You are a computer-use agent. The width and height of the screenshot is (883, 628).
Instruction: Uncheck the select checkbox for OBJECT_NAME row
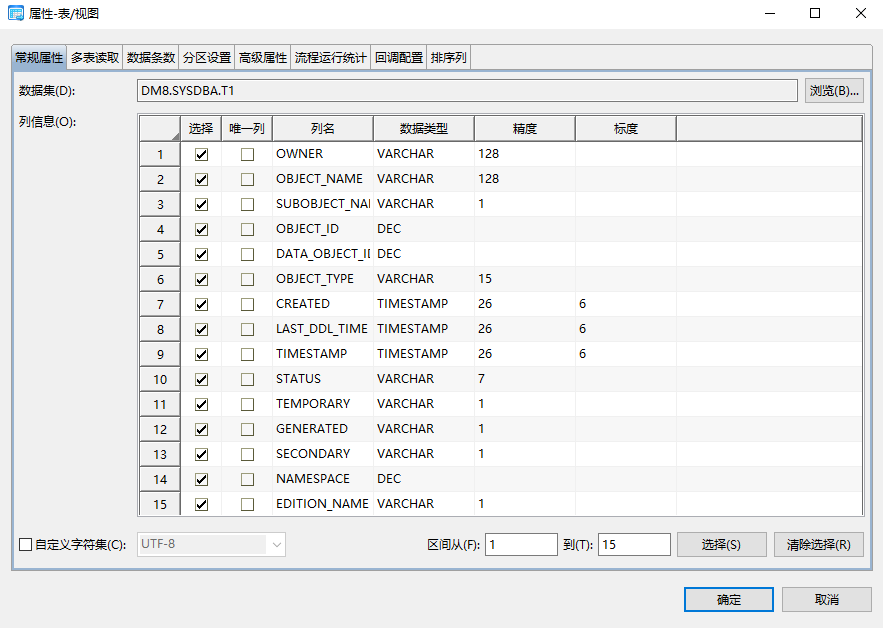[201, 180]
